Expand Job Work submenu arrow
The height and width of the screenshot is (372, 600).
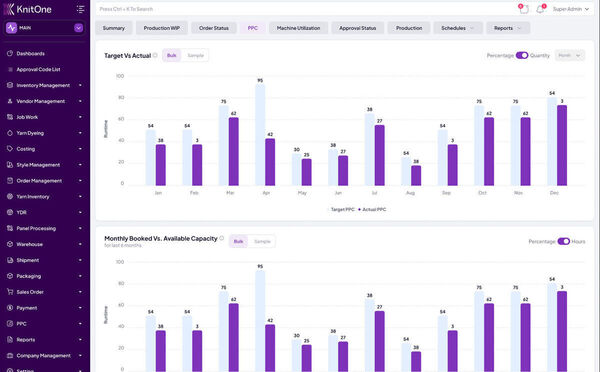pos(80,117)
